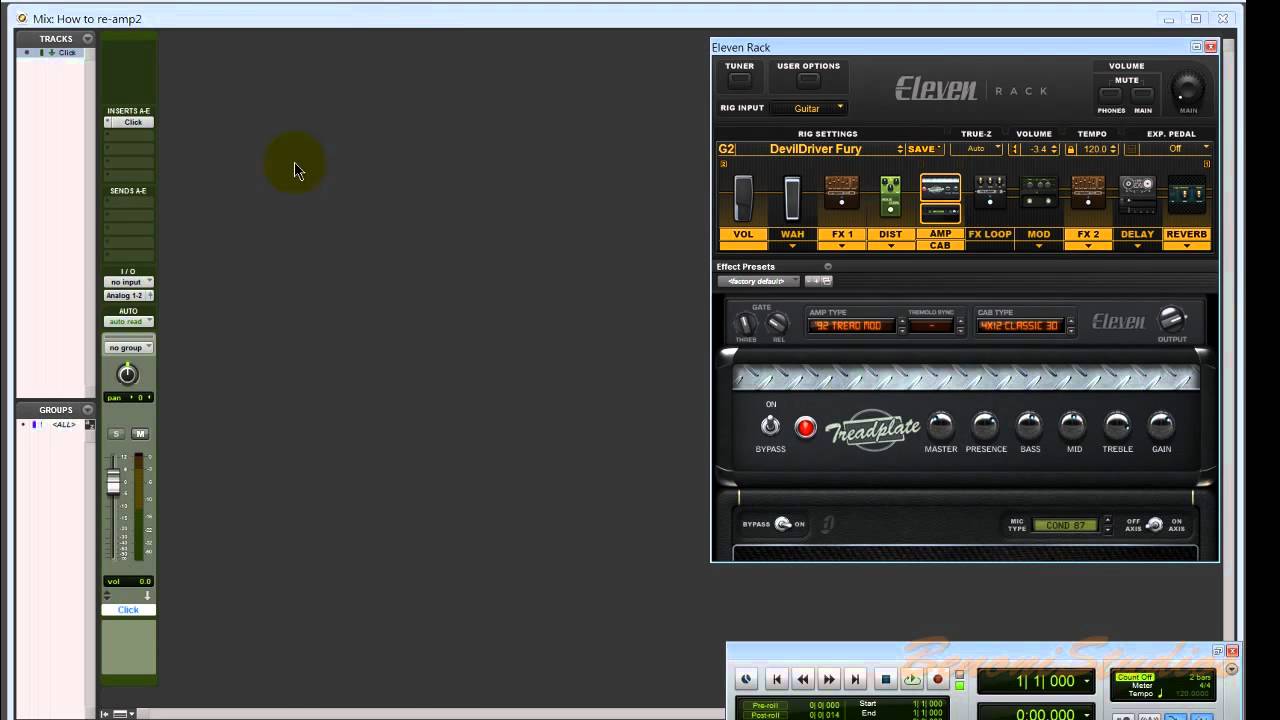Open the Exp. Pedal Off dropdown
1280x720 pixels.
click(x=1176, y=149)
